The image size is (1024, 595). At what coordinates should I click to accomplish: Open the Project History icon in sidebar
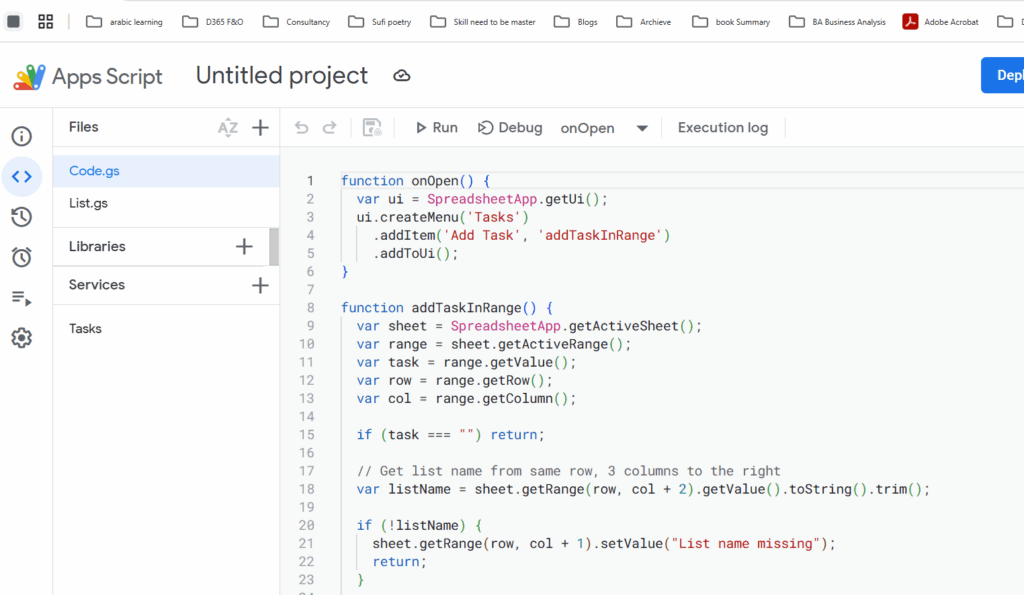tap(22, 217)
